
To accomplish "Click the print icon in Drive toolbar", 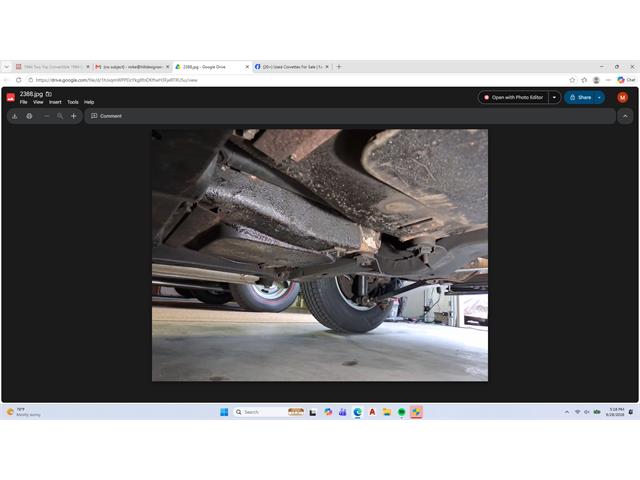I will click(x=29, y=116).
